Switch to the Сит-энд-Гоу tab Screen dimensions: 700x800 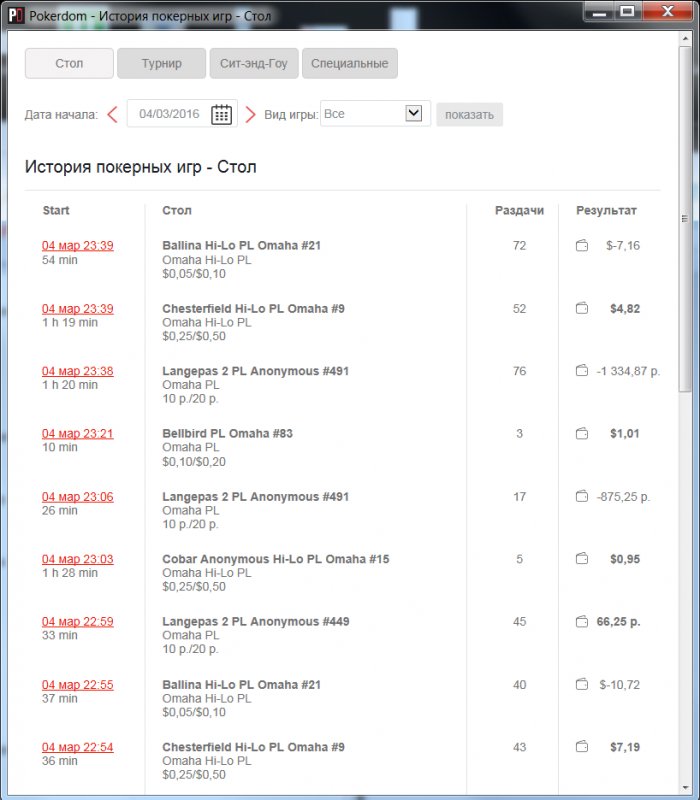coord(254,63)
